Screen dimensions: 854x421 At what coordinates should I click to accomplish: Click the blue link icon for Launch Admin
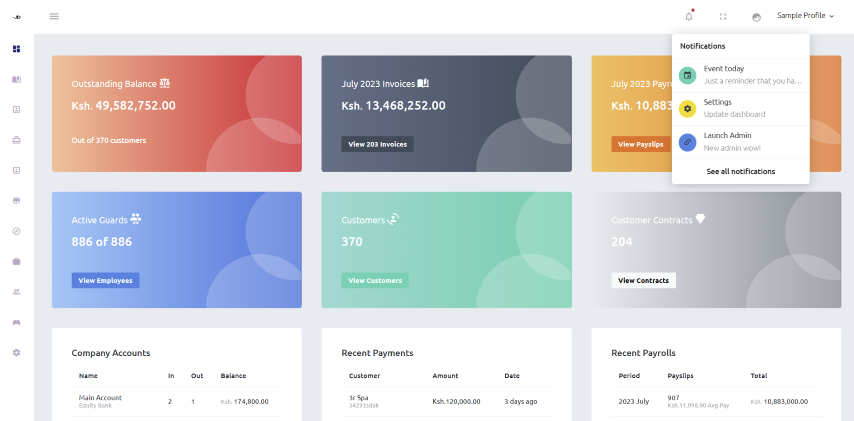(x=687, y=142)
